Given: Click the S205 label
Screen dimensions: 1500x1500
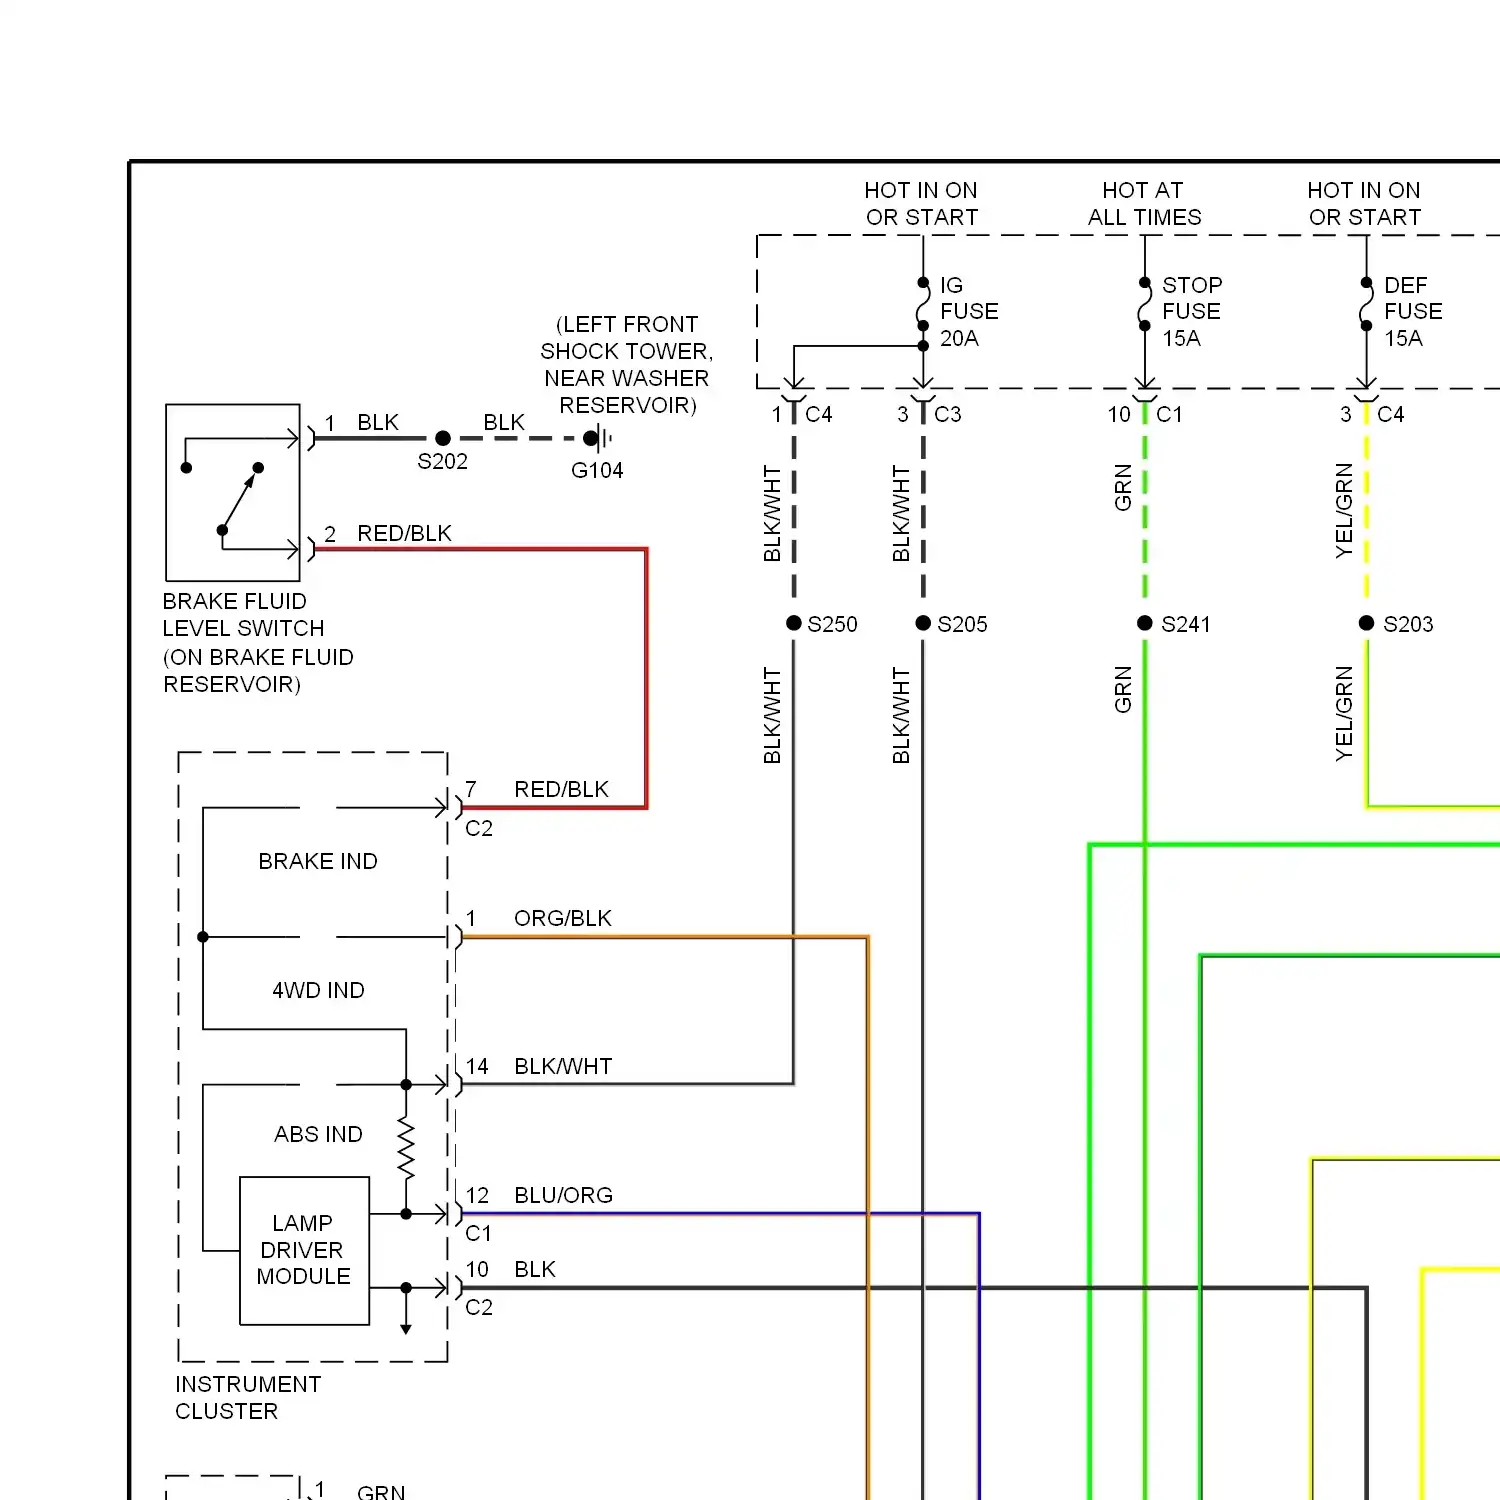Looking at the screenshot, I should pyautogui.click(x=962, y=625).
